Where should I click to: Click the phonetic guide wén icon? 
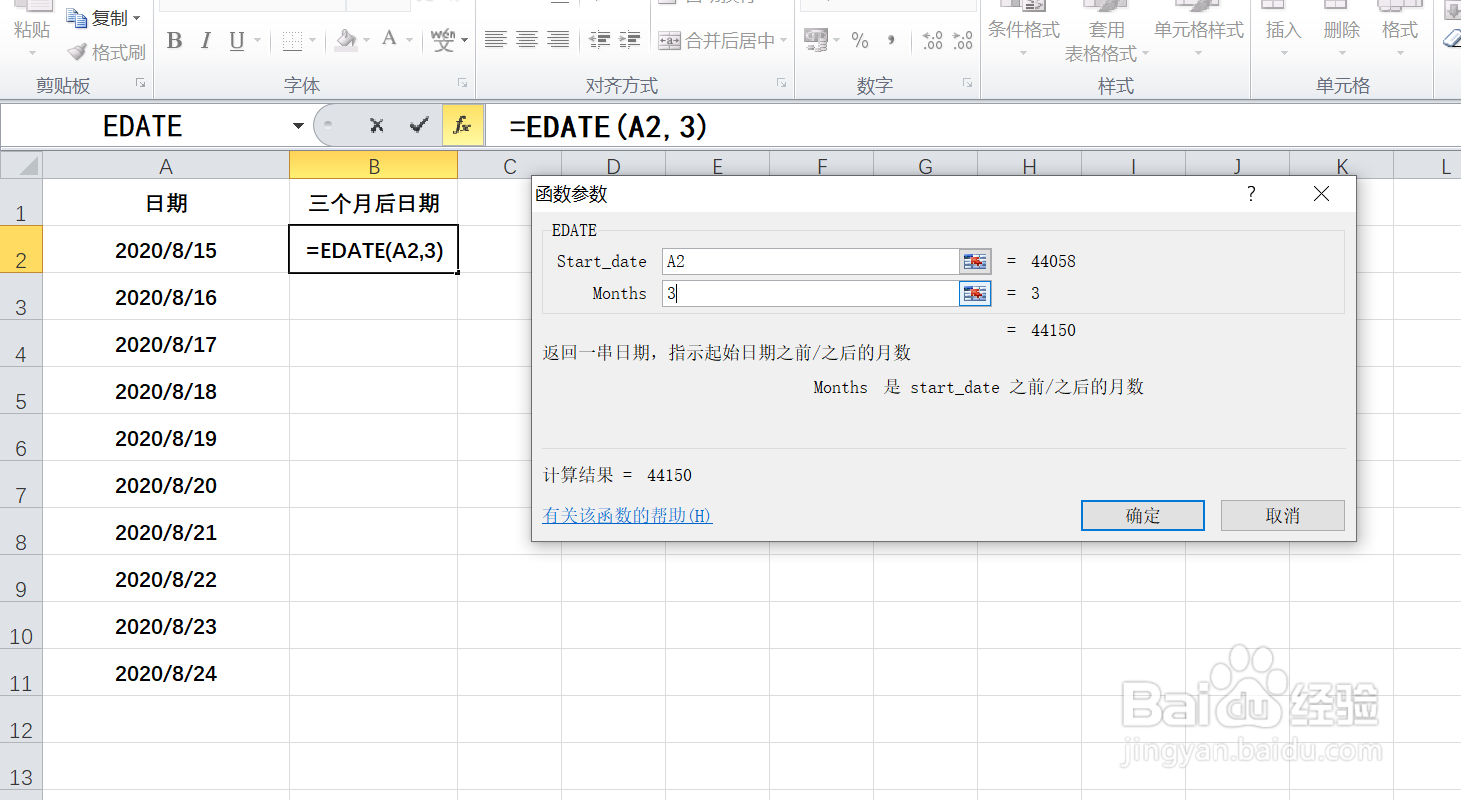(443, 41)
